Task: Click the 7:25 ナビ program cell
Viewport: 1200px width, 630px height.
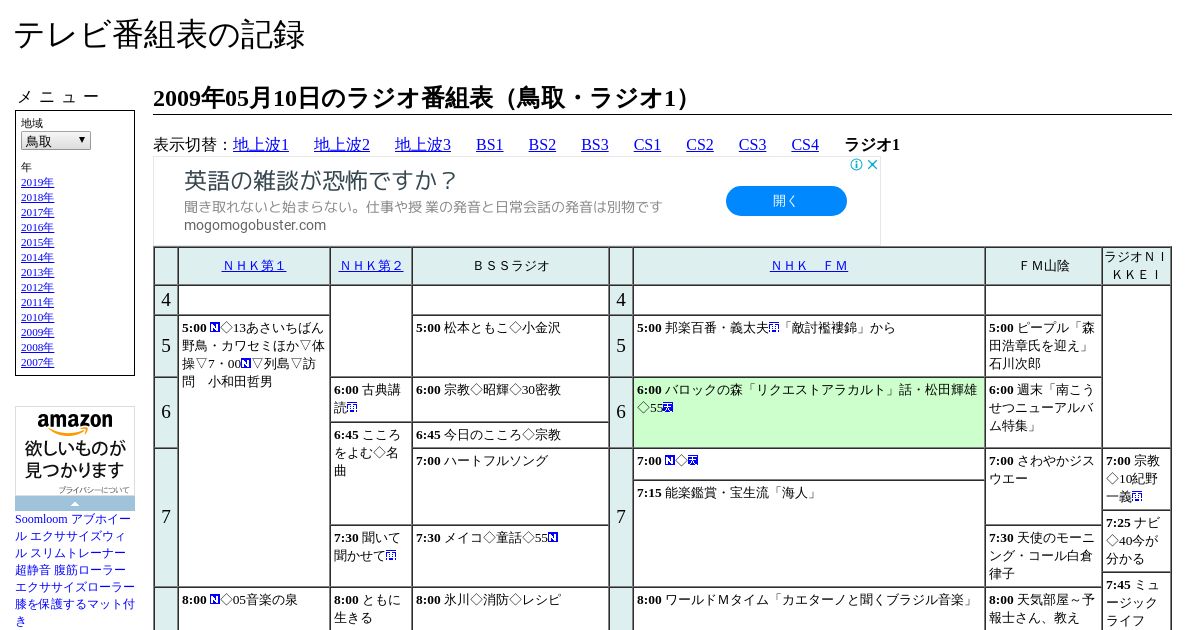Action: click(1137, 540)
